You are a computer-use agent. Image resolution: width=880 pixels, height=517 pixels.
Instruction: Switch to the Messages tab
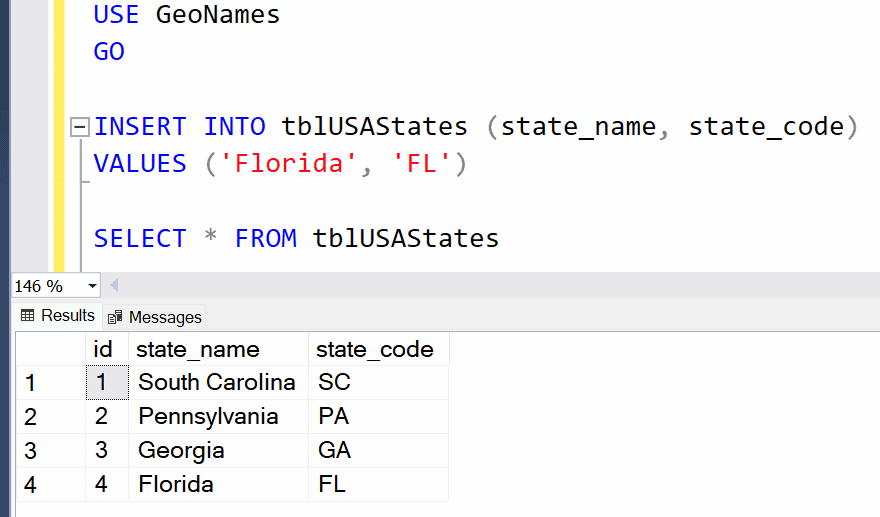(155, 317)
